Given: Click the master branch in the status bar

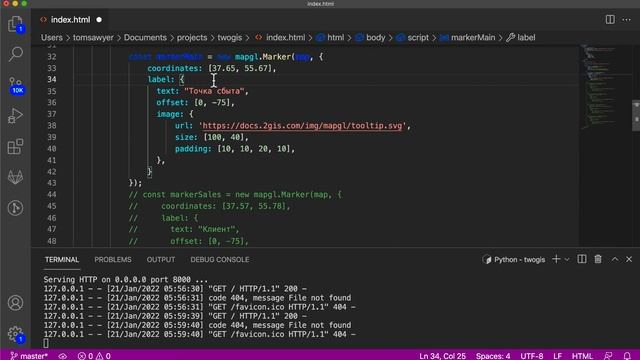Looking at the screenshot, I should (x=29, y=356).
